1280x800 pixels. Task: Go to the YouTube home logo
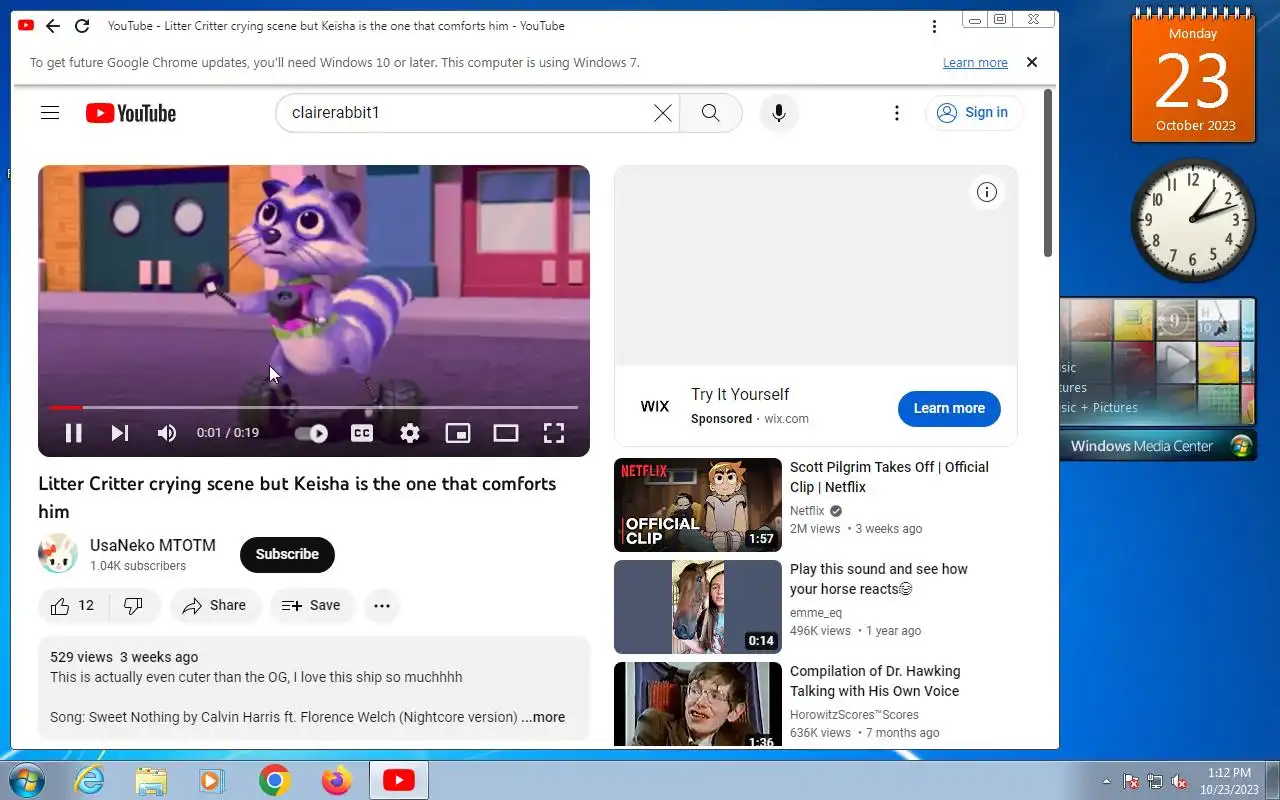click(131, 113)
